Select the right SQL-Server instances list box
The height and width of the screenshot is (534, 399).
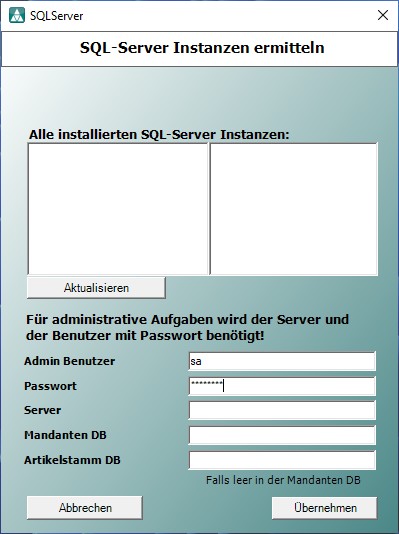pyautogui.click(x=294, y=209)
